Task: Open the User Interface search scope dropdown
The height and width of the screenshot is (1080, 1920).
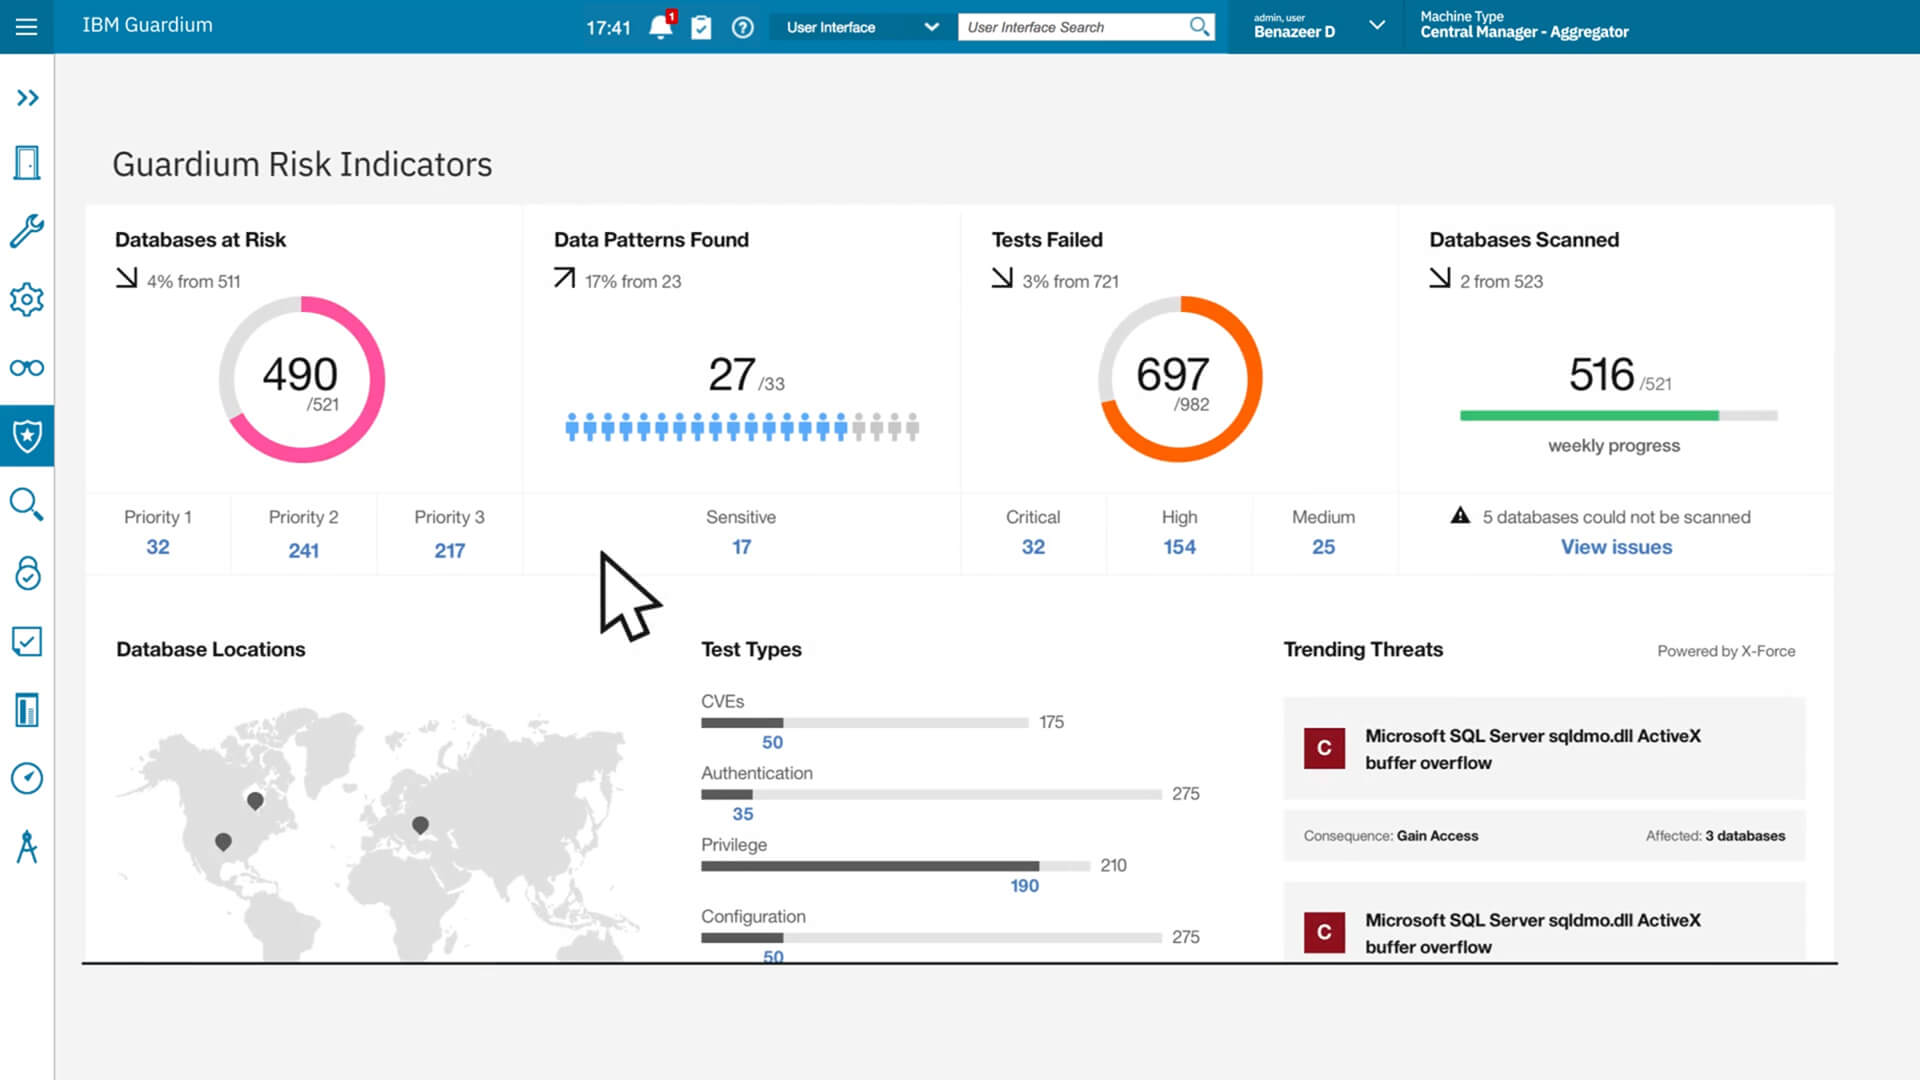Action: pos(861,27)
